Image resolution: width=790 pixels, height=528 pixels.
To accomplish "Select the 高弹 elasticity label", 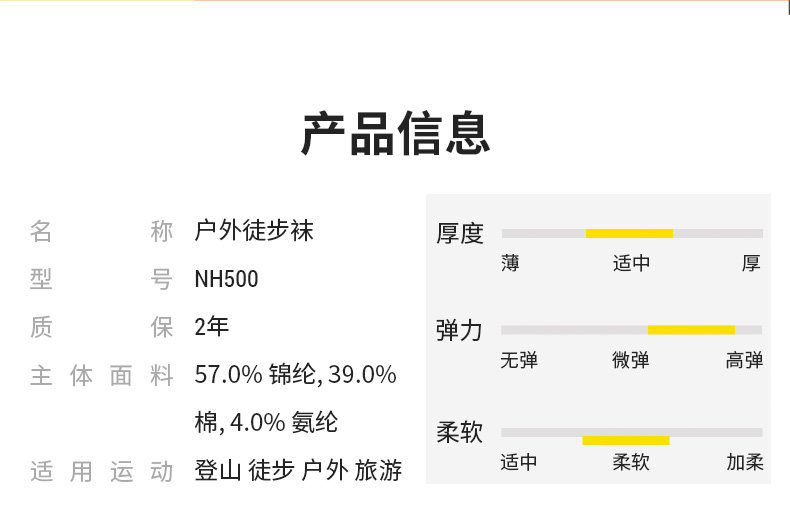I will [x=744, y=360].
